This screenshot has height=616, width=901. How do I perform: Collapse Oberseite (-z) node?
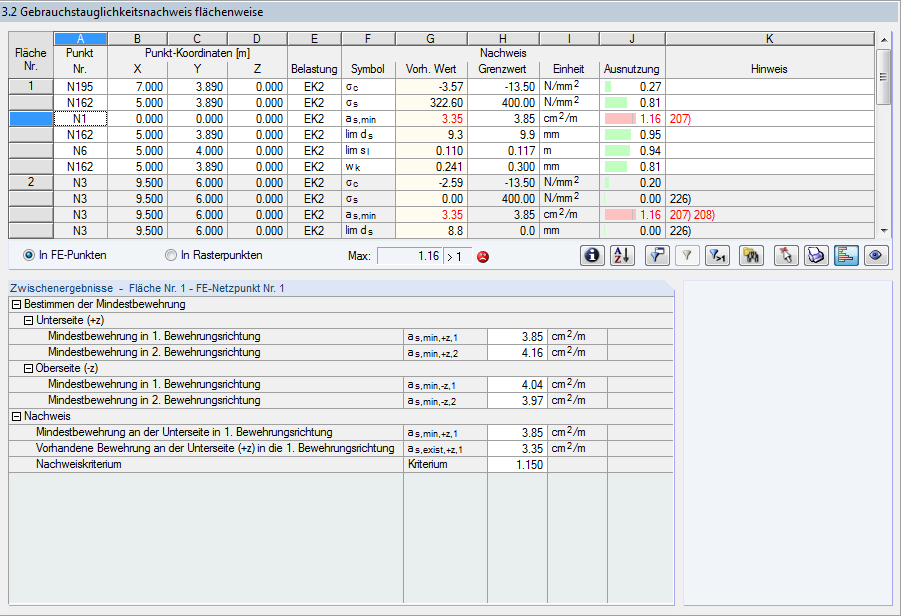click(28, 368)
